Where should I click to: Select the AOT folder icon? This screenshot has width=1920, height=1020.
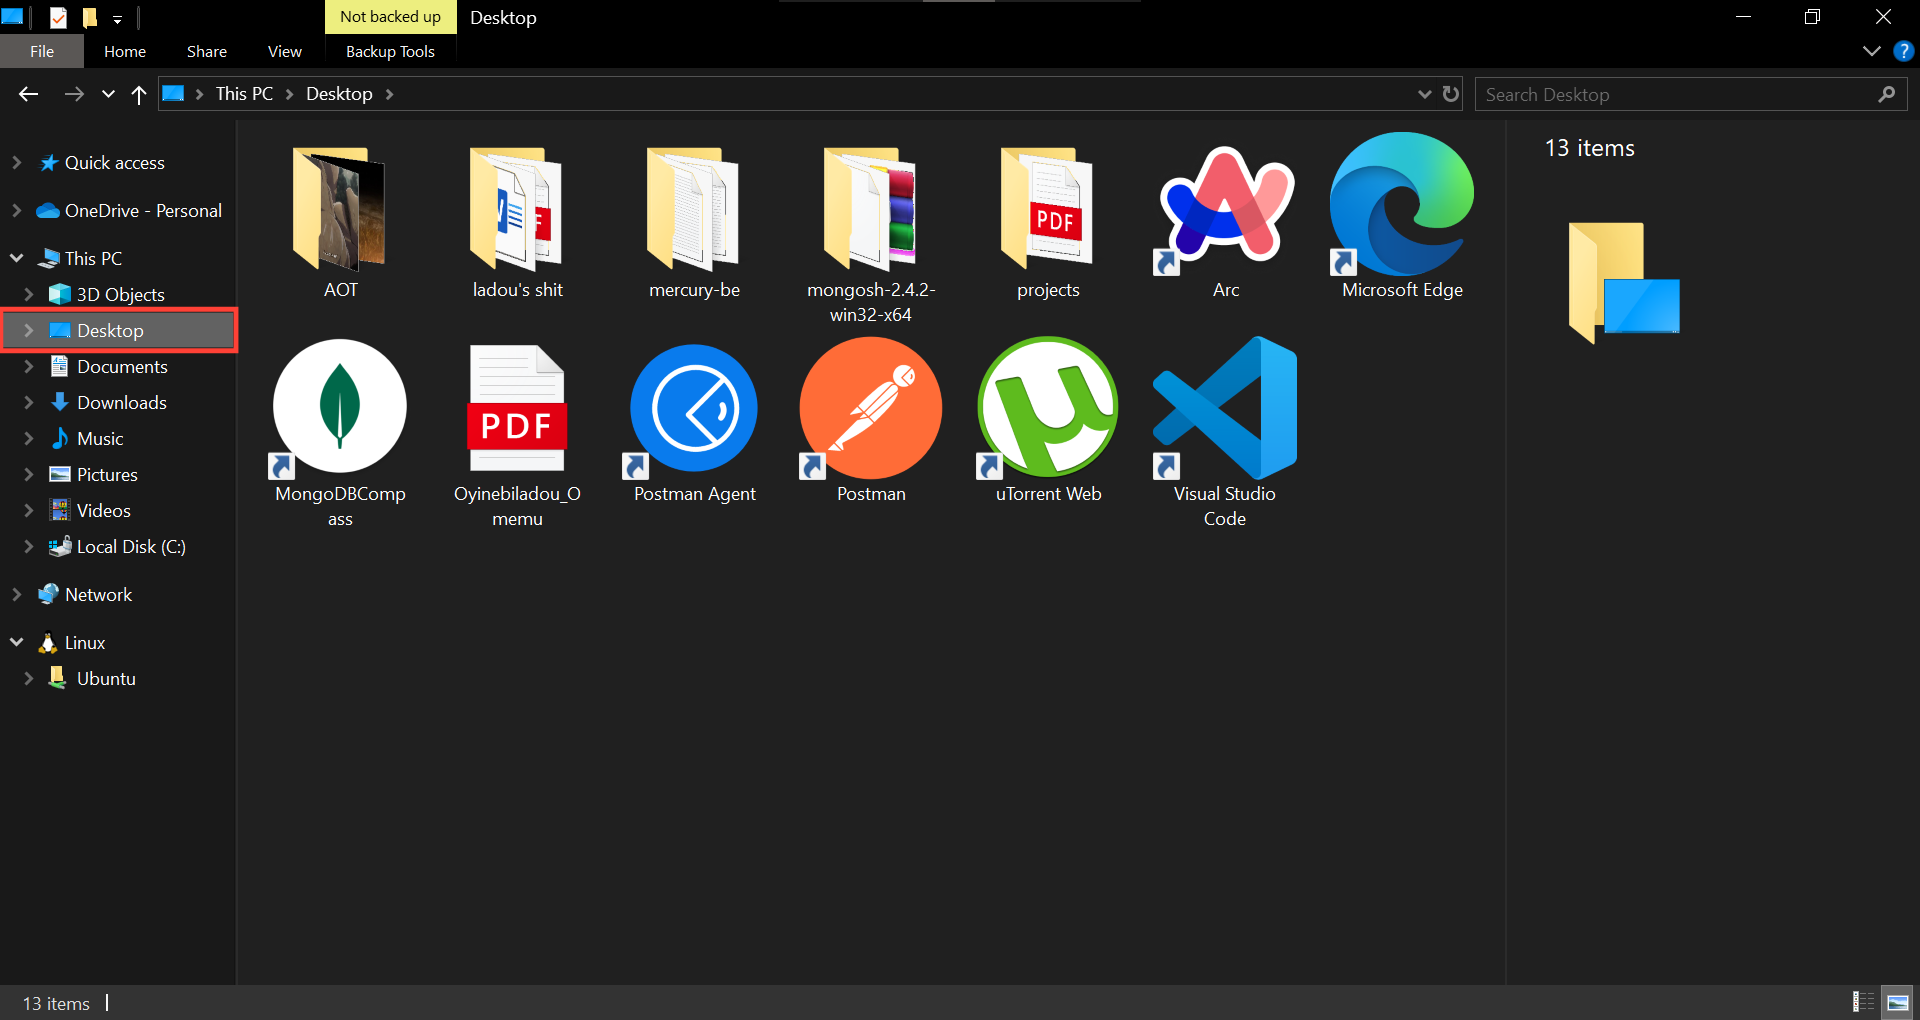(x=340, y=208)
